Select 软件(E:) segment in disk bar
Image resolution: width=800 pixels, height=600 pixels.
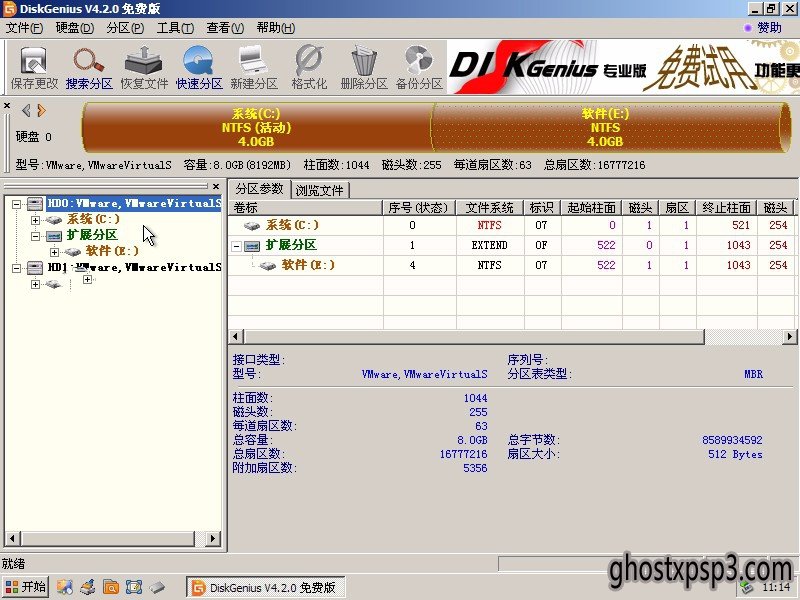(605, 128)
